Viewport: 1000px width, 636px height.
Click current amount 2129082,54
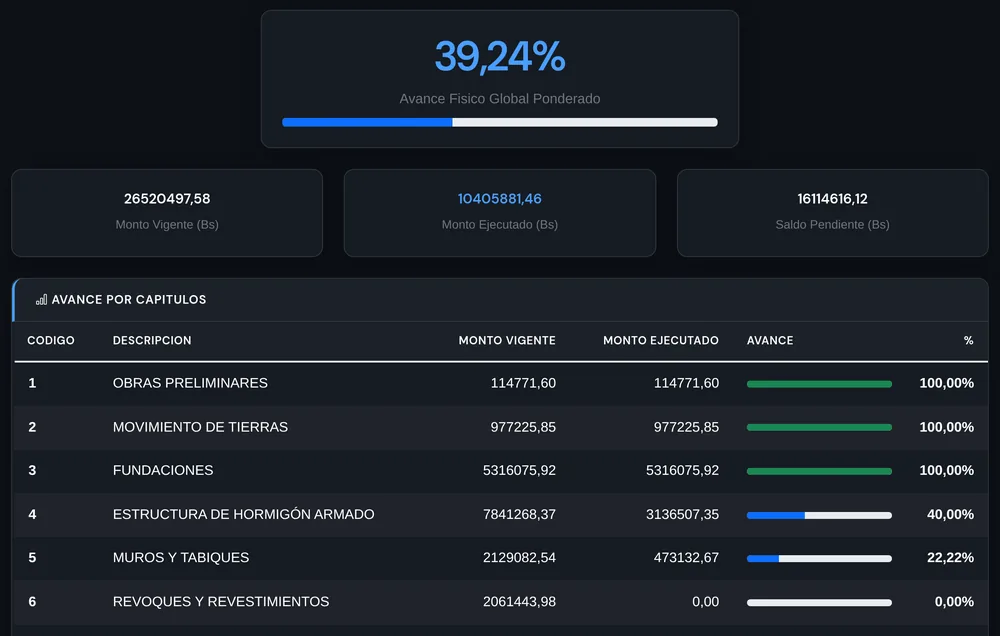tap(519, 558)
